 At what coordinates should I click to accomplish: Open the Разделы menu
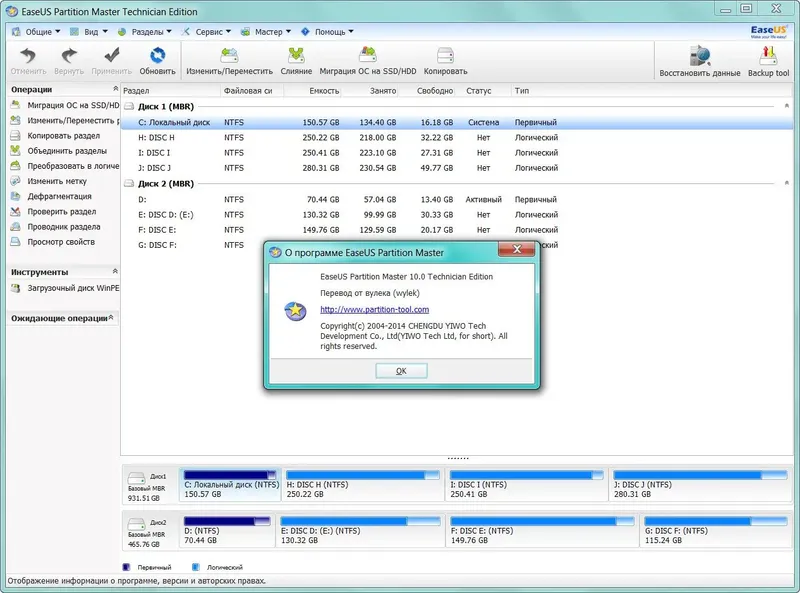[x=144, y=32]
